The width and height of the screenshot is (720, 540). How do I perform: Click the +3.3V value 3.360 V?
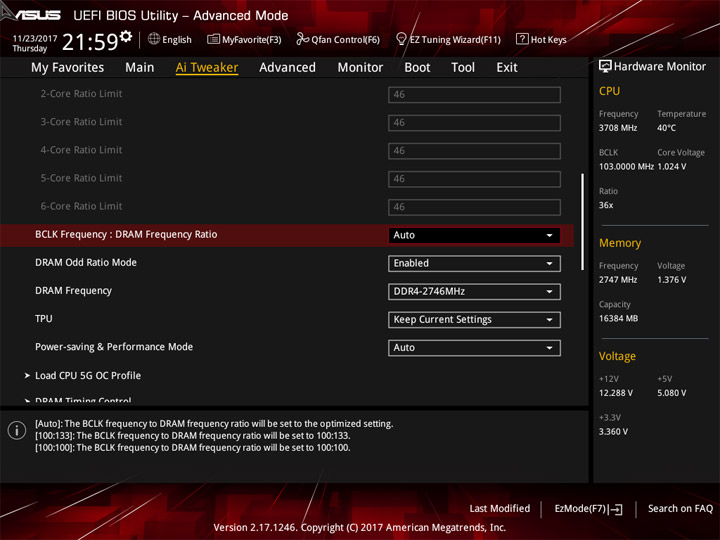(613, 432)
